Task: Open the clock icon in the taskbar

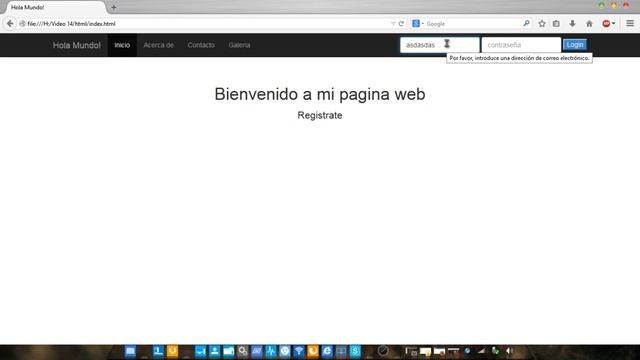Action: 383,351
